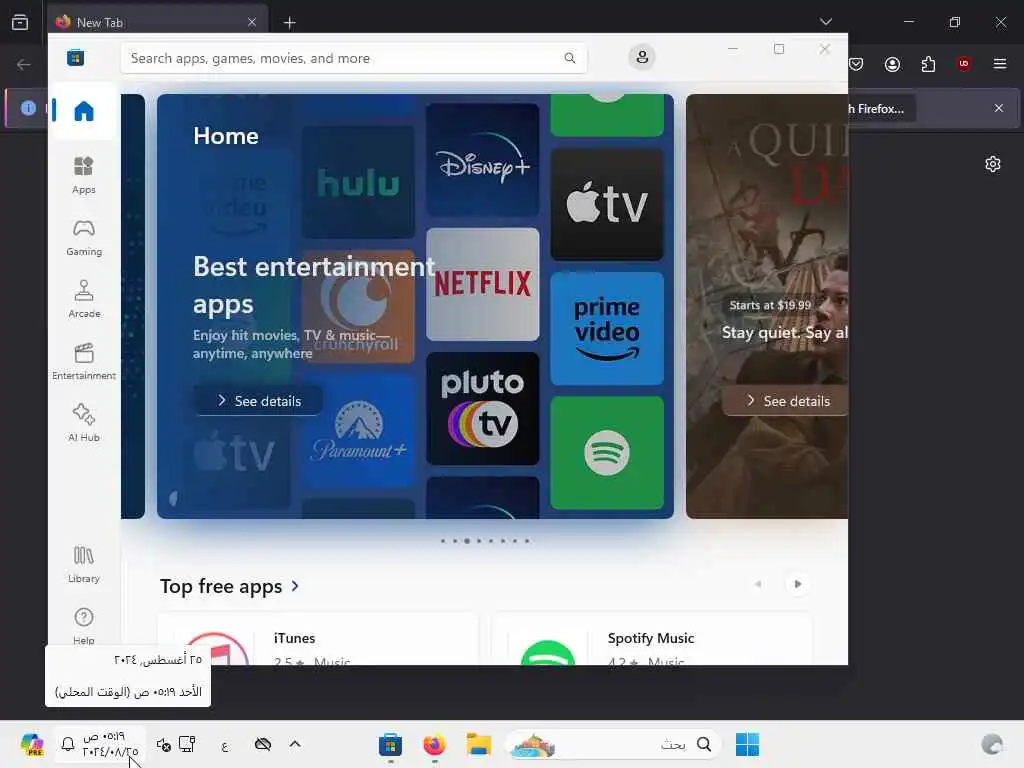
Task: Open Firefox application hamburger menu
Action: 999,64
